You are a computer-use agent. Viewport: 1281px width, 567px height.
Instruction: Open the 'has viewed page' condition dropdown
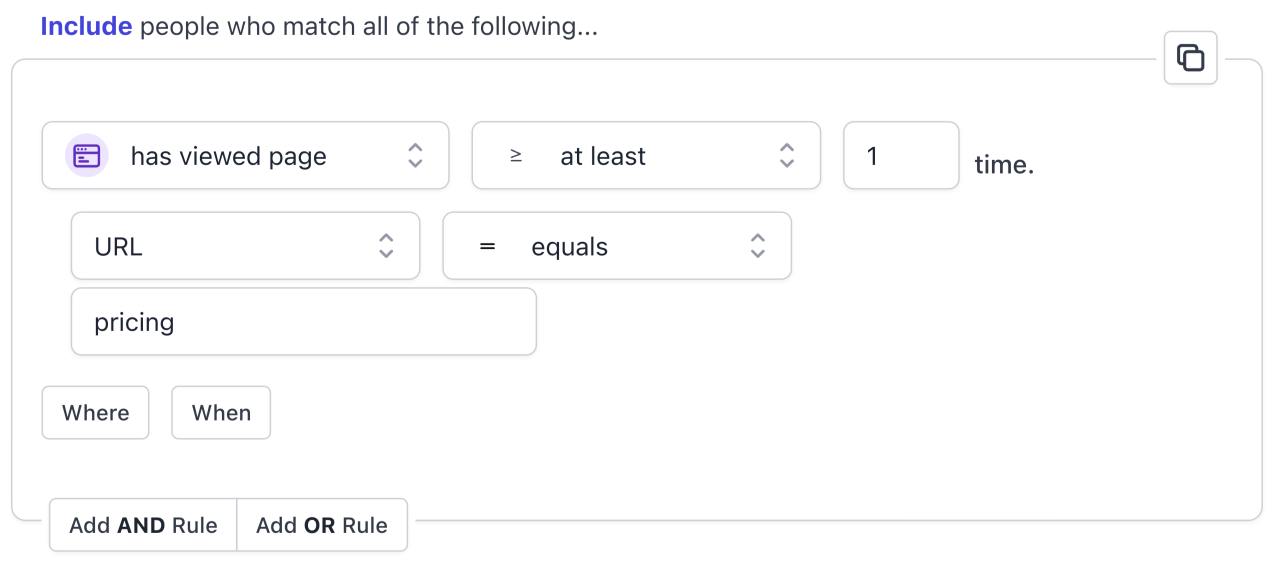(245, 156)
